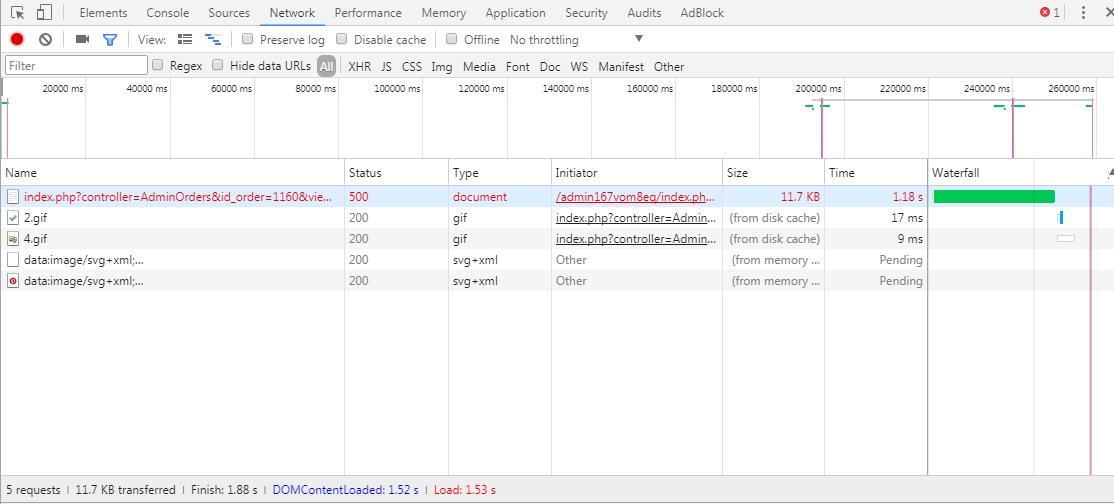Clear the network log
Screen dimensions: 1114x504
(x=45, y=39)
